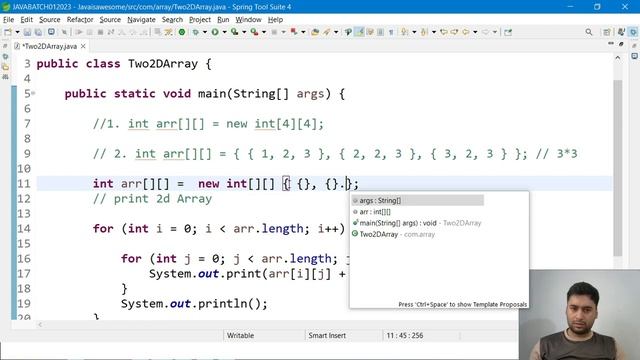
Task: Expand the Previous Annotation dropdown
Action: coord(433,32)
